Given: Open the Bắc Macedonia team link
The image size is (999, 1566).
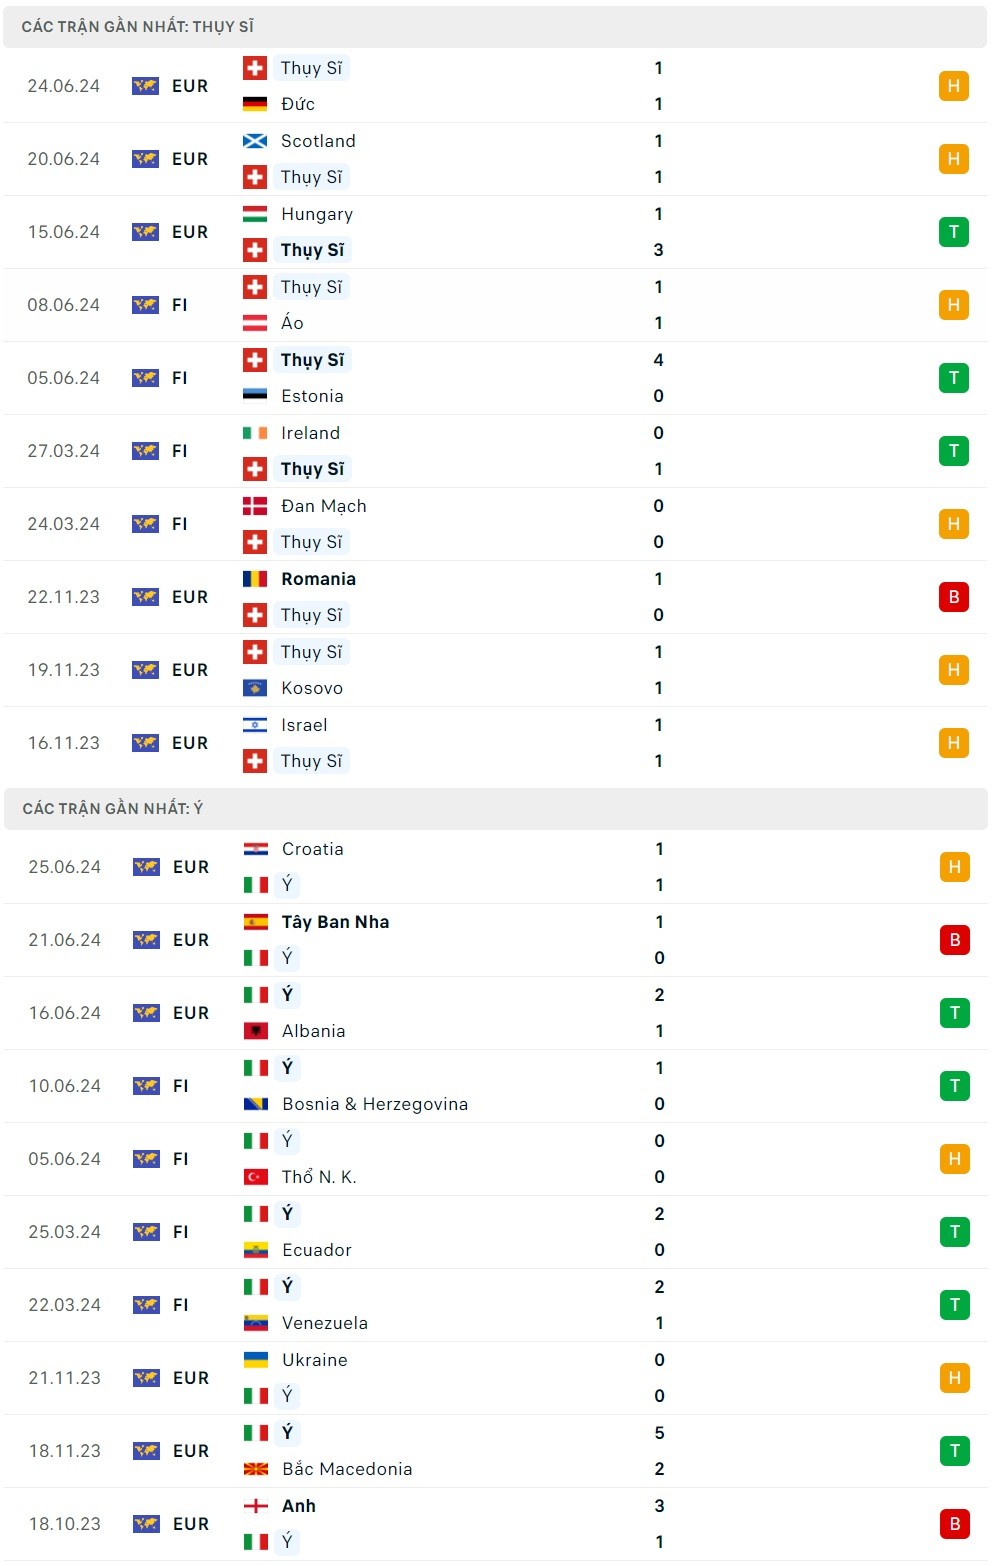Looking at the screenshot, I should (x=347, y=1469).
